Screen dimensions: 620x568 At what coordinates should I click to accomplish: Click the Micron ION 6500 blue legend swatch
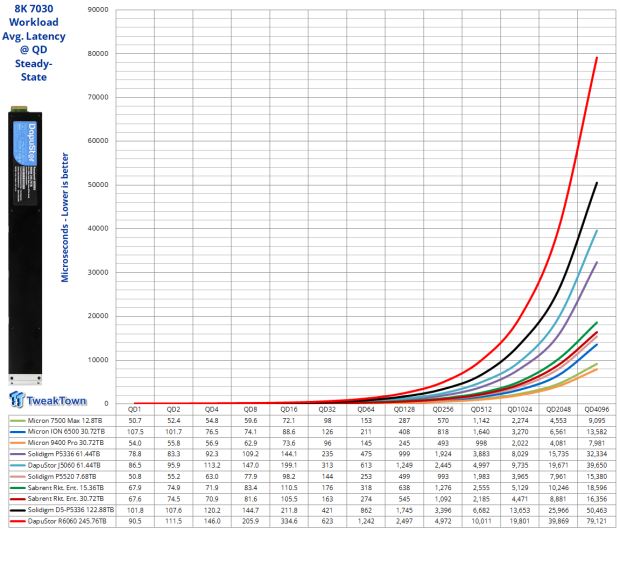(x=17, y=432)
